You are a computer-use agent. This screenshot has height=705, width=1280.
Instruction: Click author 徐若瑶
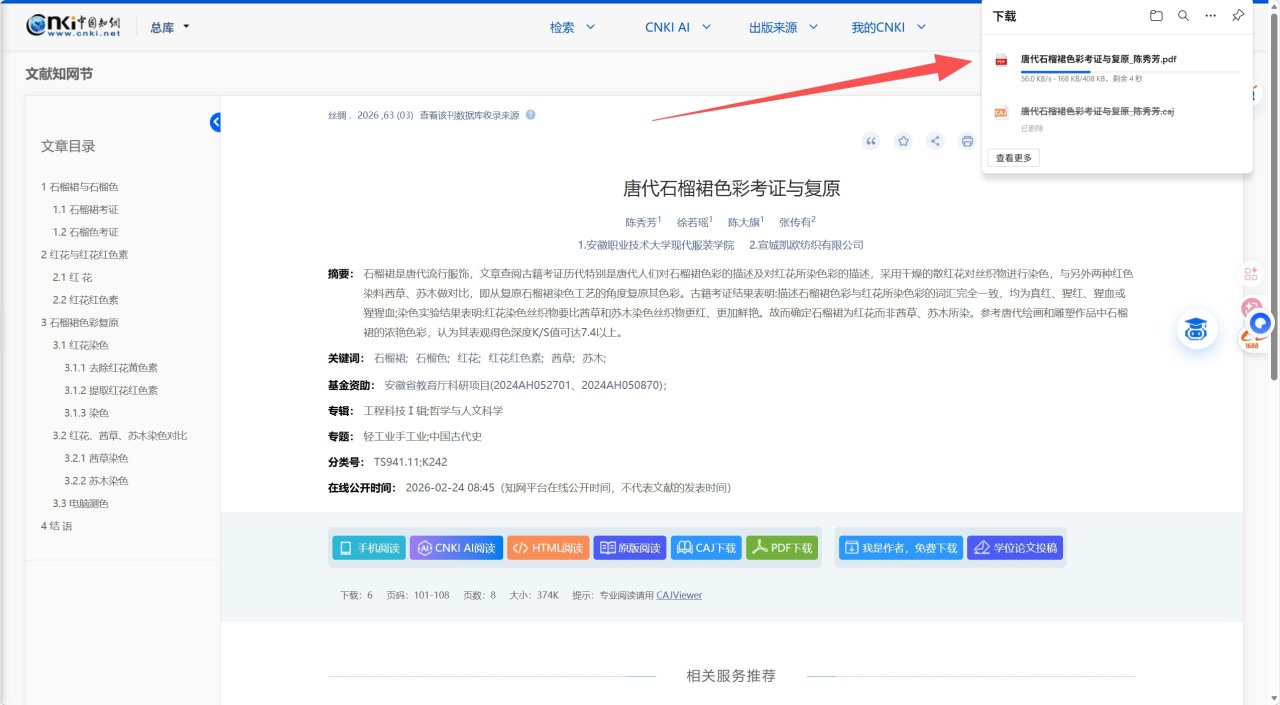[x=692, y=222]
